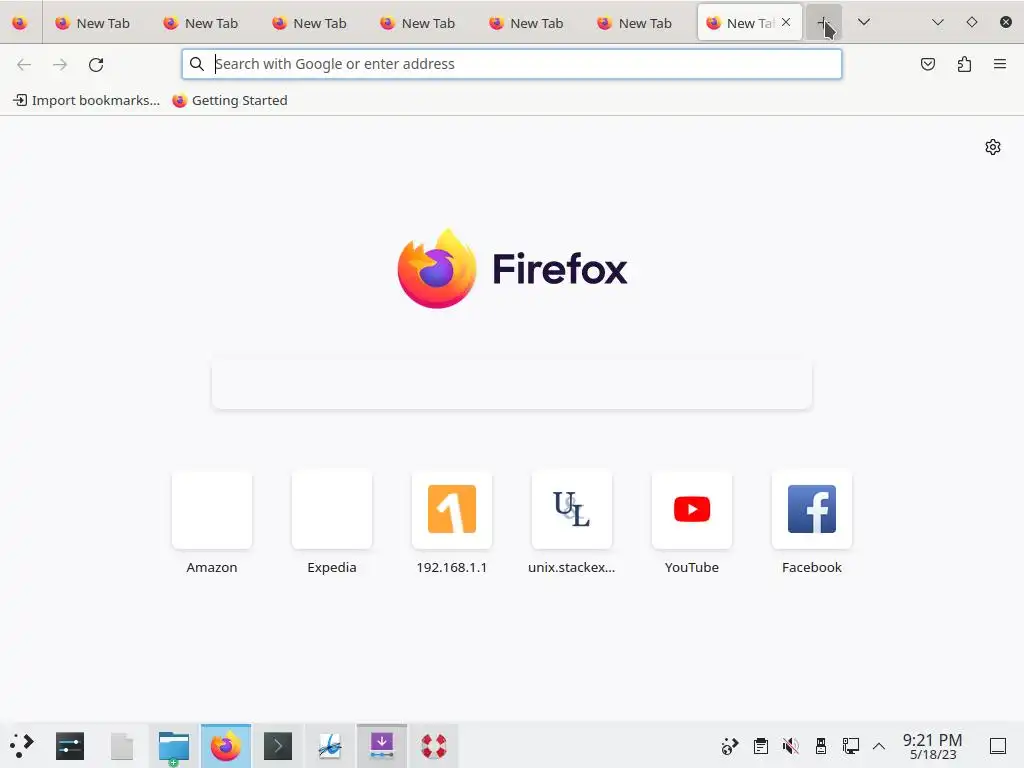Reload the current page
The image size is (1024, 768).
click(96, 64)
